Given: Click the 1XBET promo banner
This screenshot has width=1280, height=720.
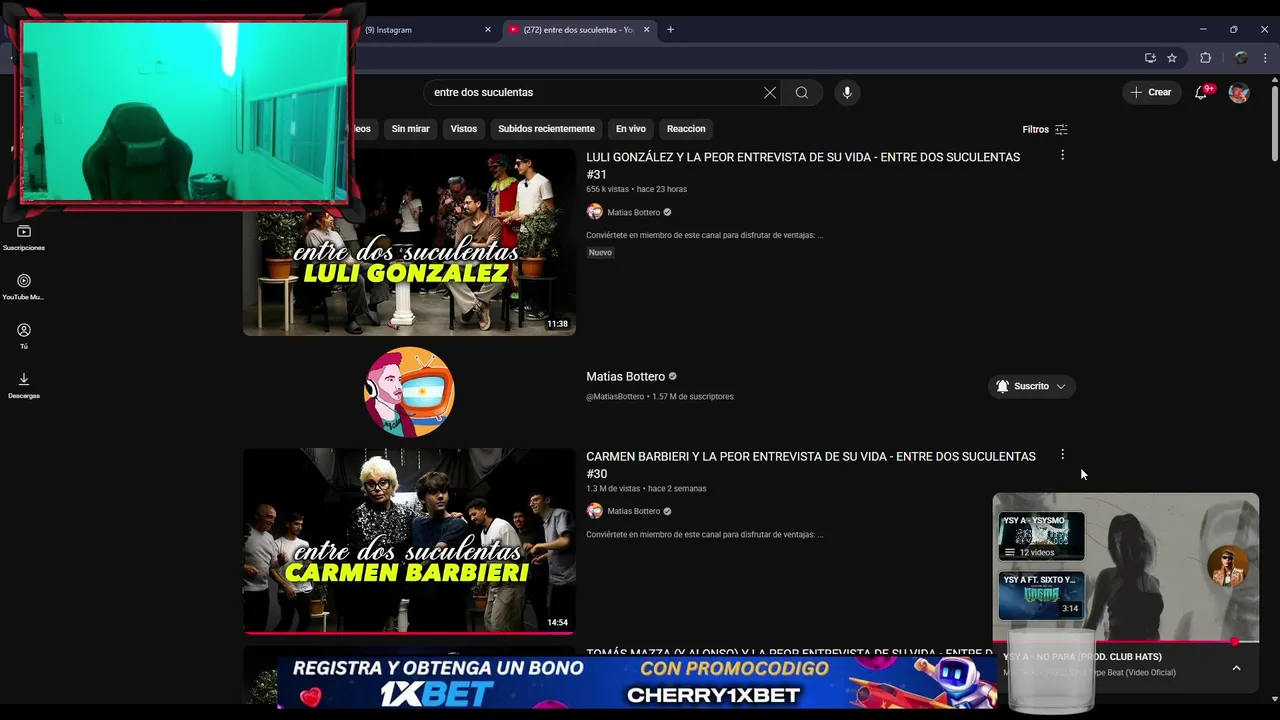Looking at the screenshot, I should [x=637, y=682].
